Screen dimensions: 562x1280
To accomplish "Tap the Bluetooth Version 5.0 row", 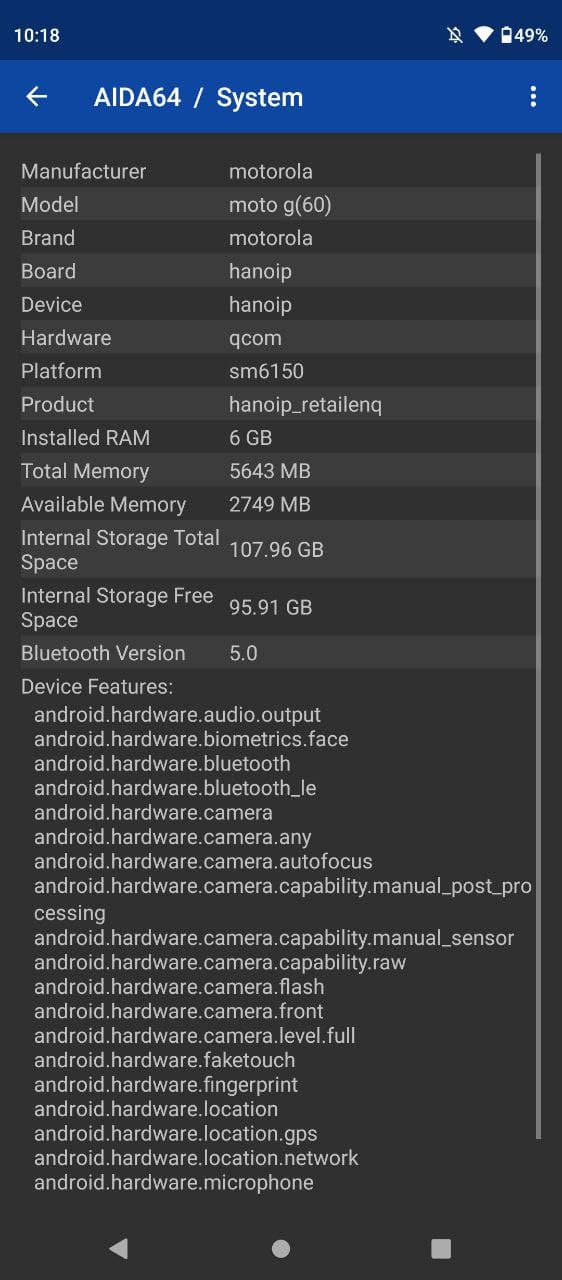I will point(279,653).
